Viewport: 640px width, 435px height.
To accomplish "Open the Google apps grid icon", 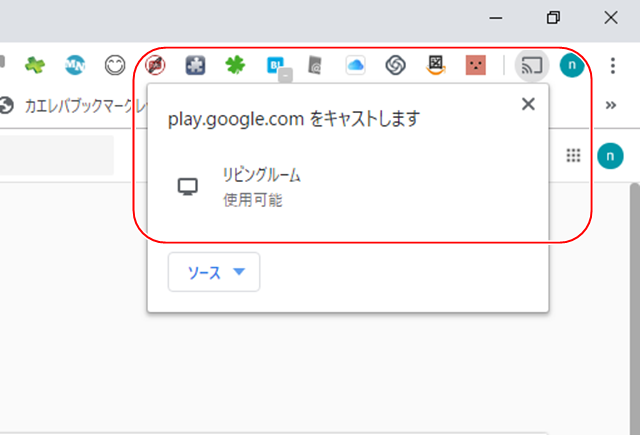I will pos(573,155).
